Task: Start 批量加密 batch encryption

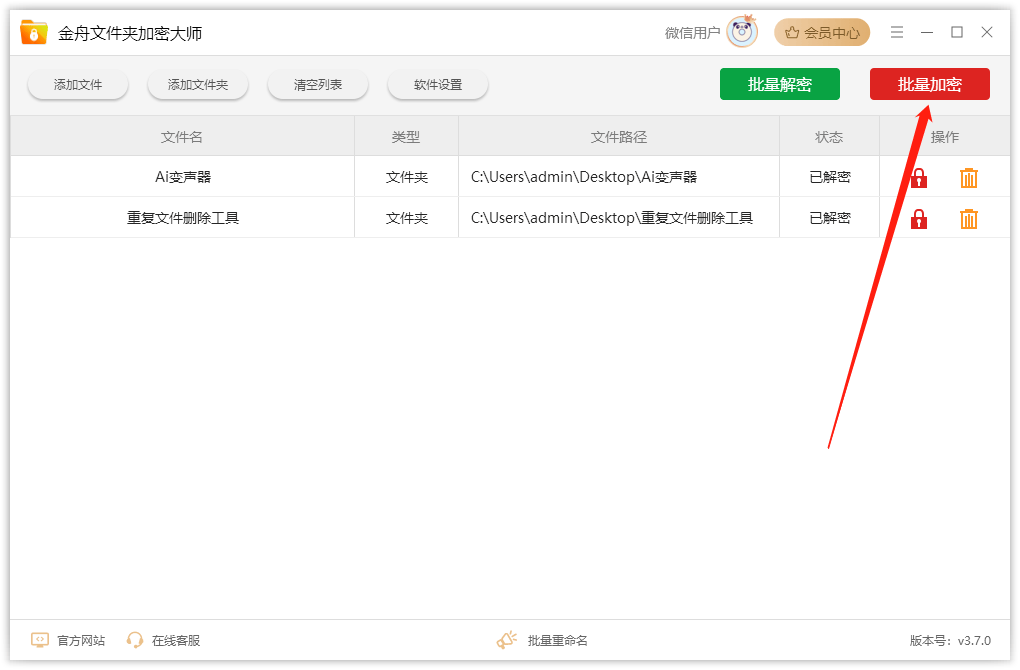Action: point(930,84)
